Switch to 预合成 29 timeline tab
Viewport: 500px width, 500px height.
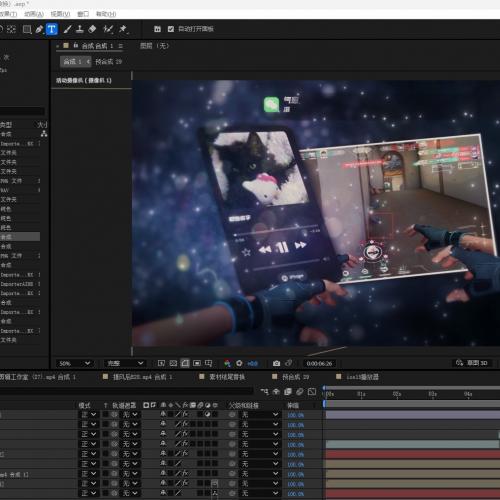[x=295, y=377]
